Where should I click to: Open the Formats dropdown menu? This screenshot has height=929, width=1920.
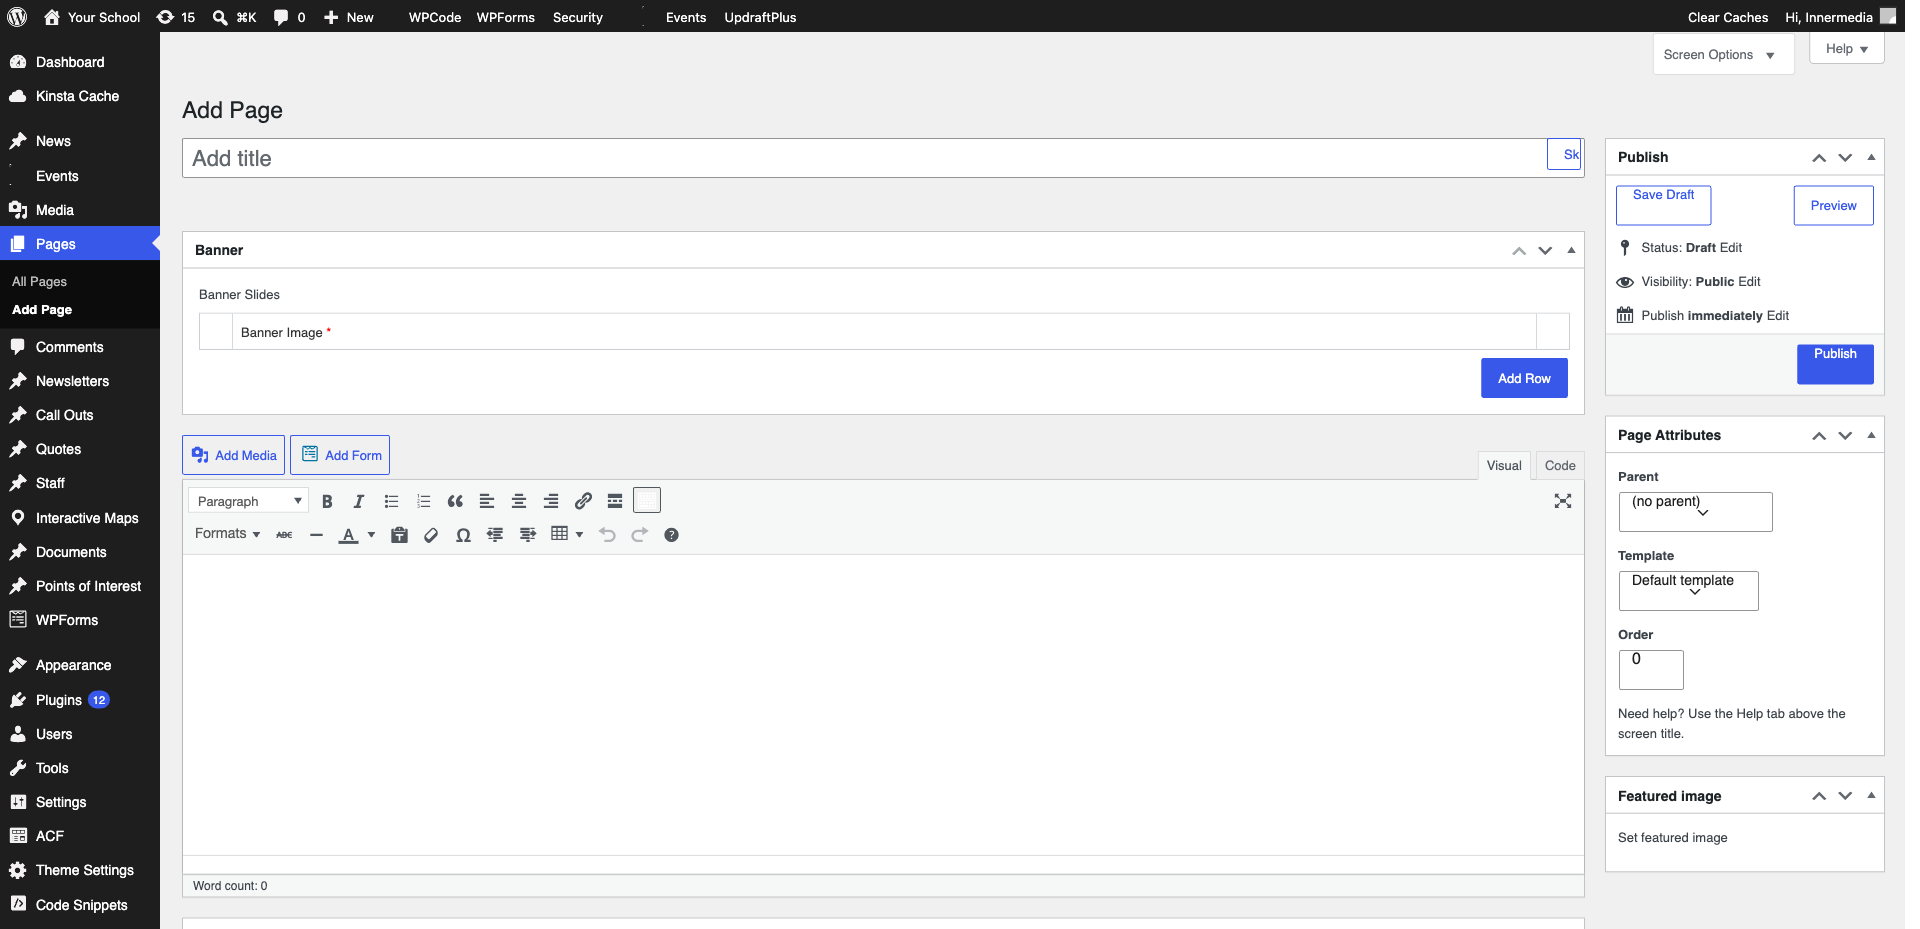pyautogui.click(x=227, y=534)
